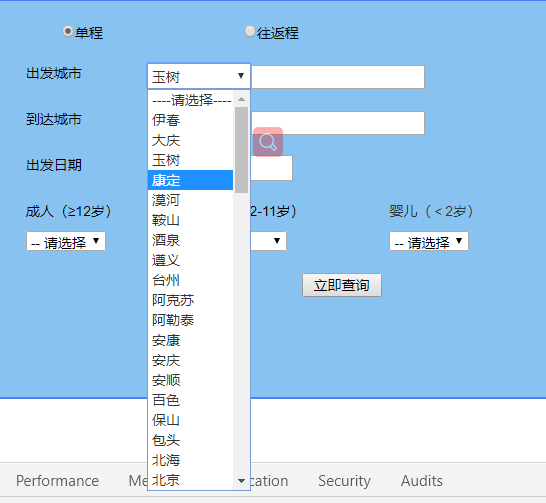Select the ----请选择---- placeholder option

coord(190,100)
